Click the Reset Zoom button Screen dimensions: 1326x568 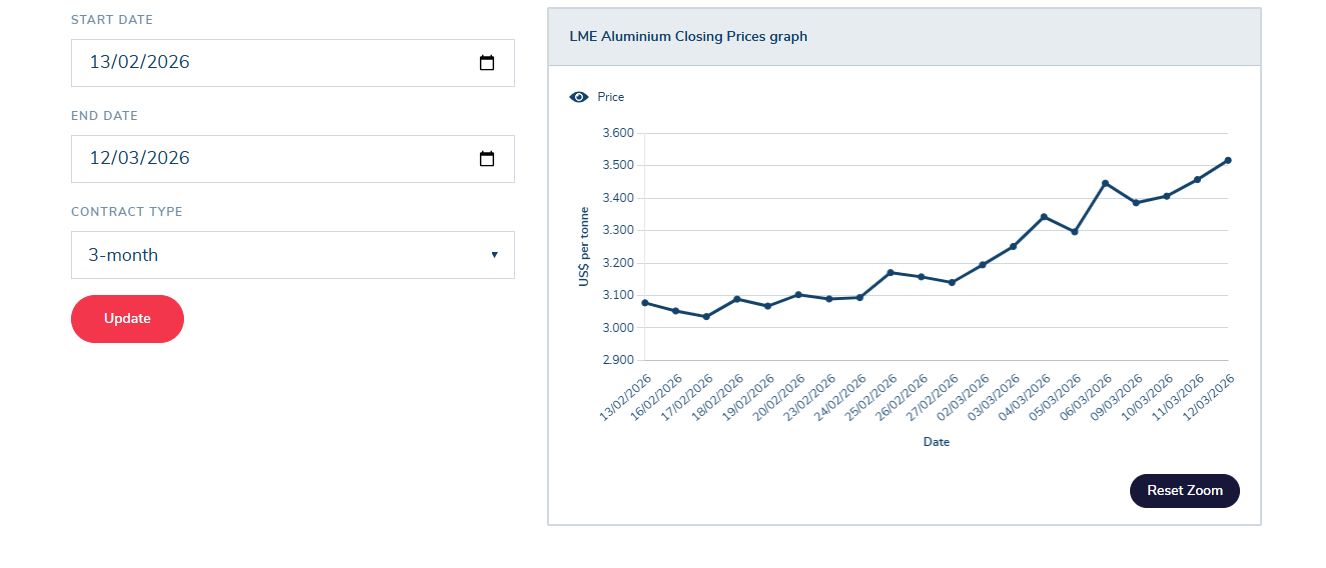click(1184, 491)
